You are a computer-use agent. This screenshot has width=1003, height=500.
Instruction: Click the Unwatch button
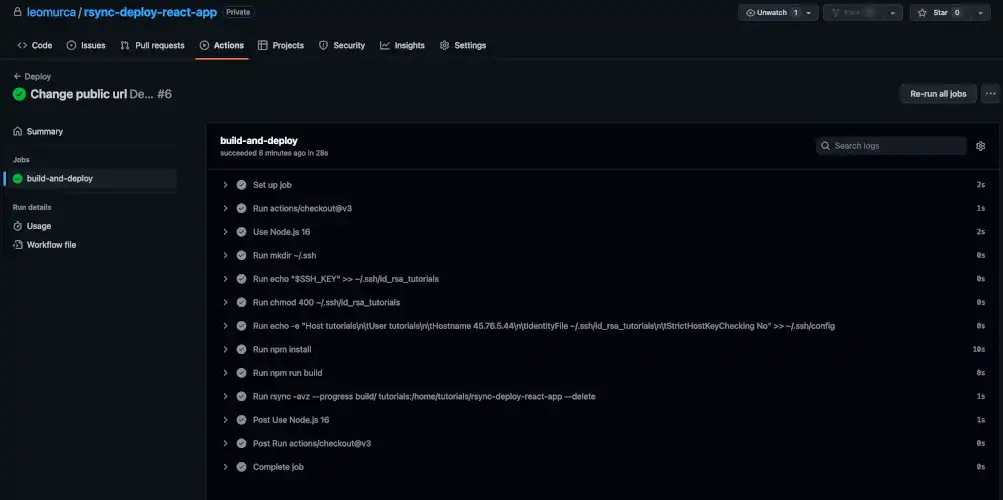[x=771, y=12]
